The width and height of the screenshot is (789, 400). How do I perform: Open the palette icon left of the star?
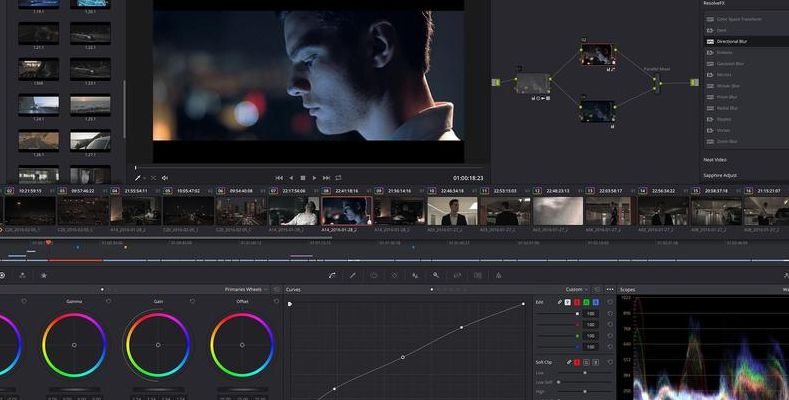pyautogui.click(x=23, y=275)
